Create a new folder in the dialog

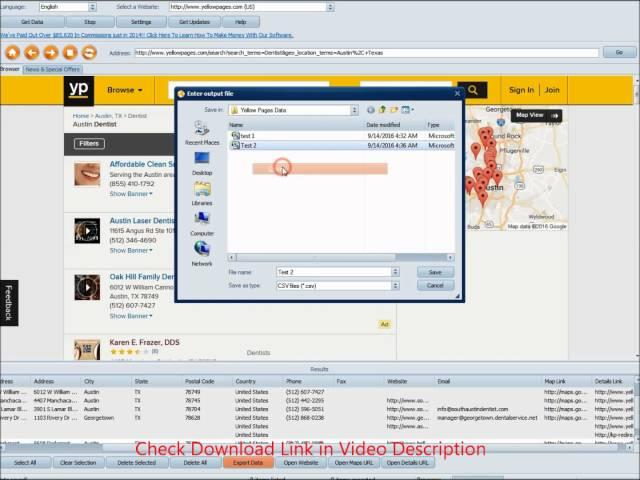click(x=394, y=110)
